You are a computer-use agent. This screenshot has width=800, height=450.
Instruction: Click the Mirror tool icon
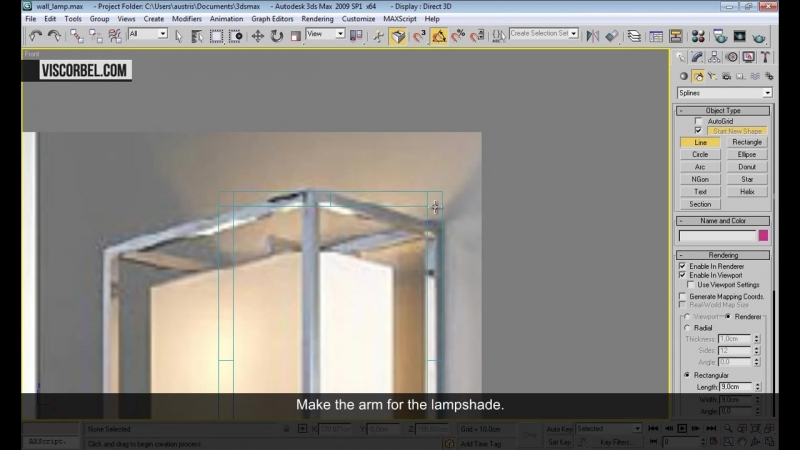593,35
